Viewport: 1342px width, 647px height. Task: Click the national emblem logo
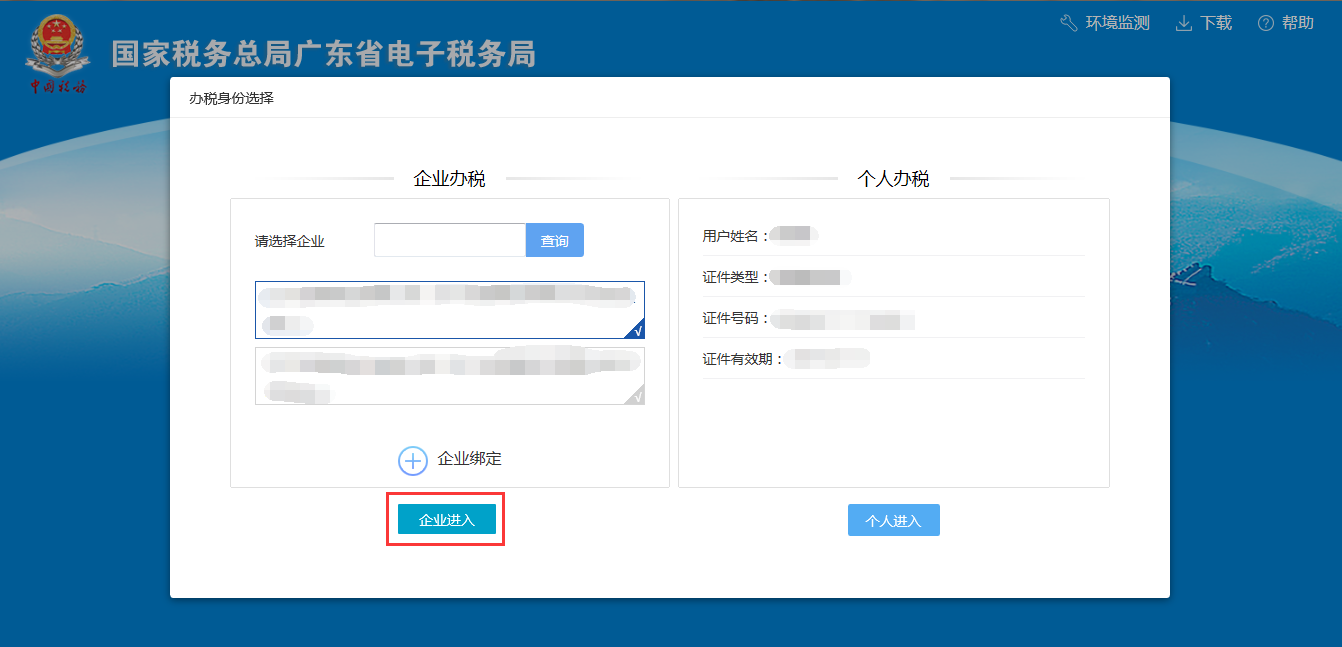pyautogui.click(x=57, y=50)
